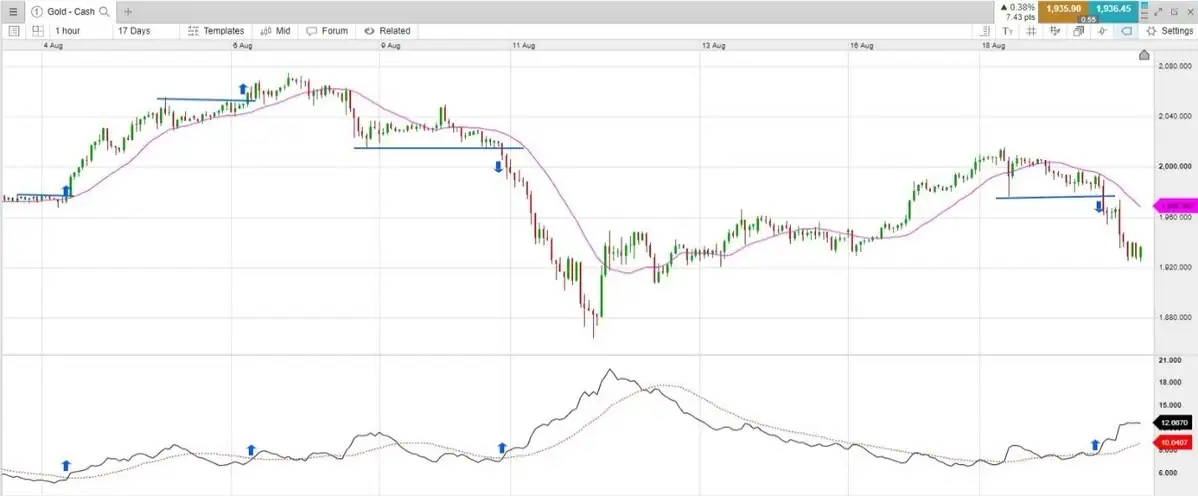Screen dimensions: 1198x496
Task: Click the text annotation tool icon
Action: [1007, 31]
